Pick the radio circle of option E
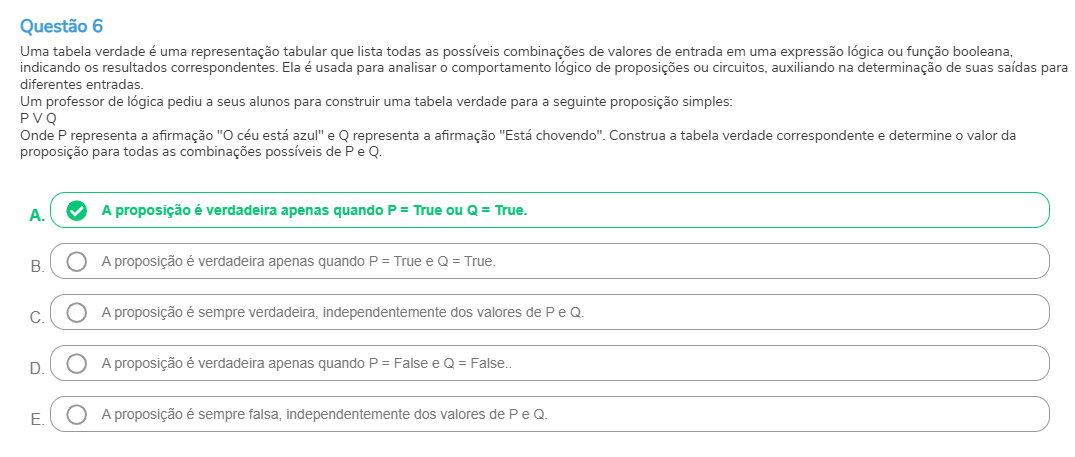The image size is (1075, 457). point(77,415)
